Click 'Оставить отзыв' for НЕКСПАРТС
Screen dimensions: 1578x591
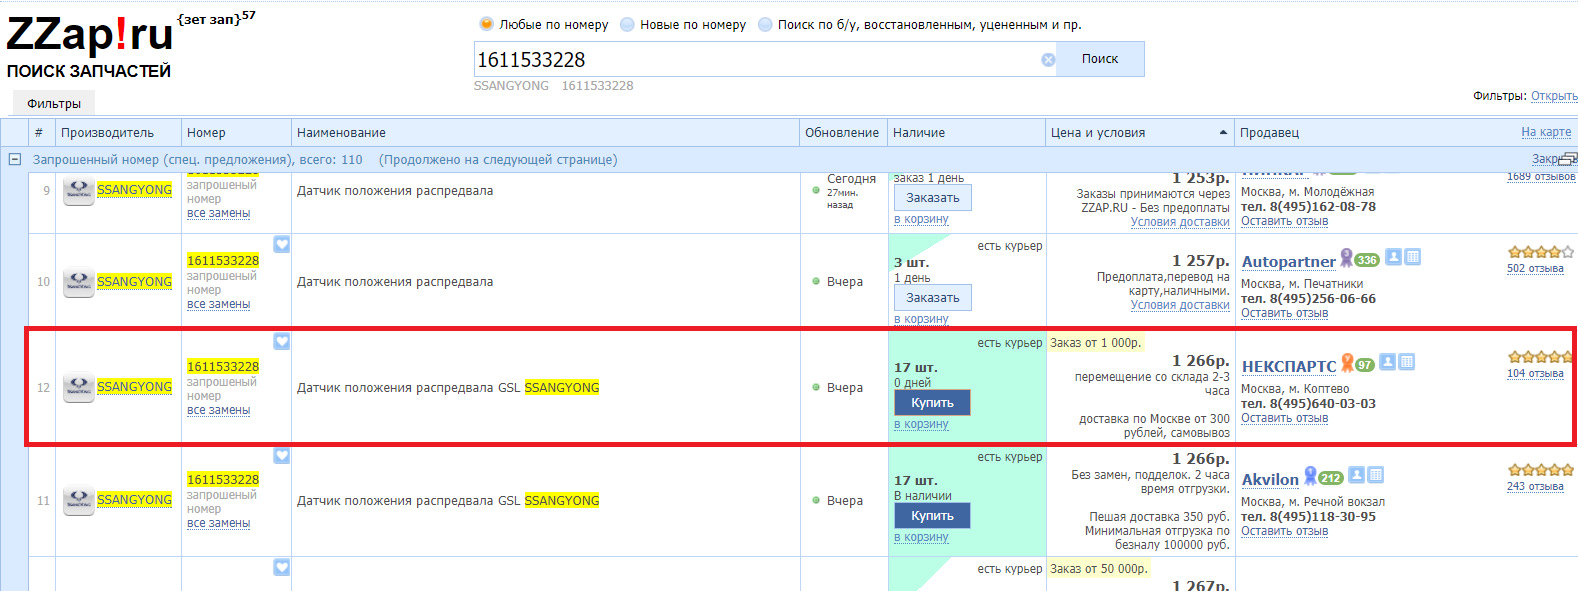(x=1284, y=418)
